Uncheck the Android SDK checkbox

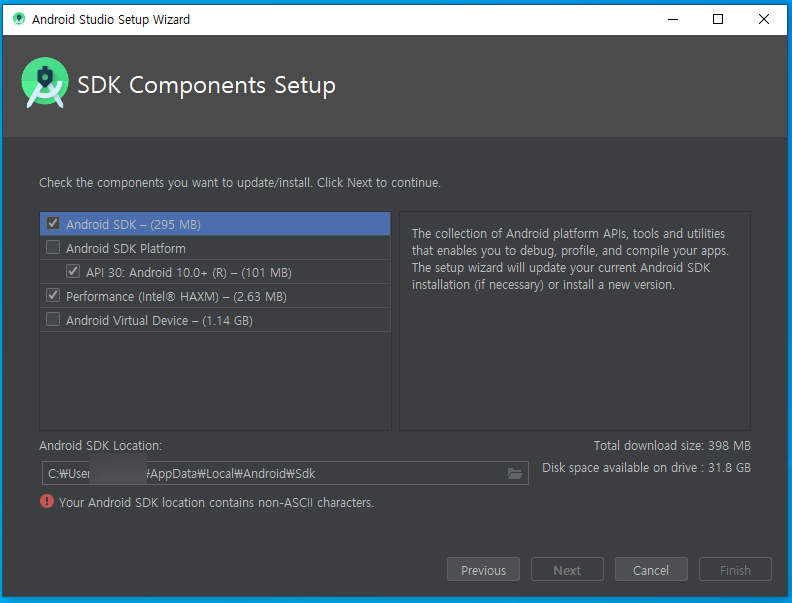click(x=53, y=223)
